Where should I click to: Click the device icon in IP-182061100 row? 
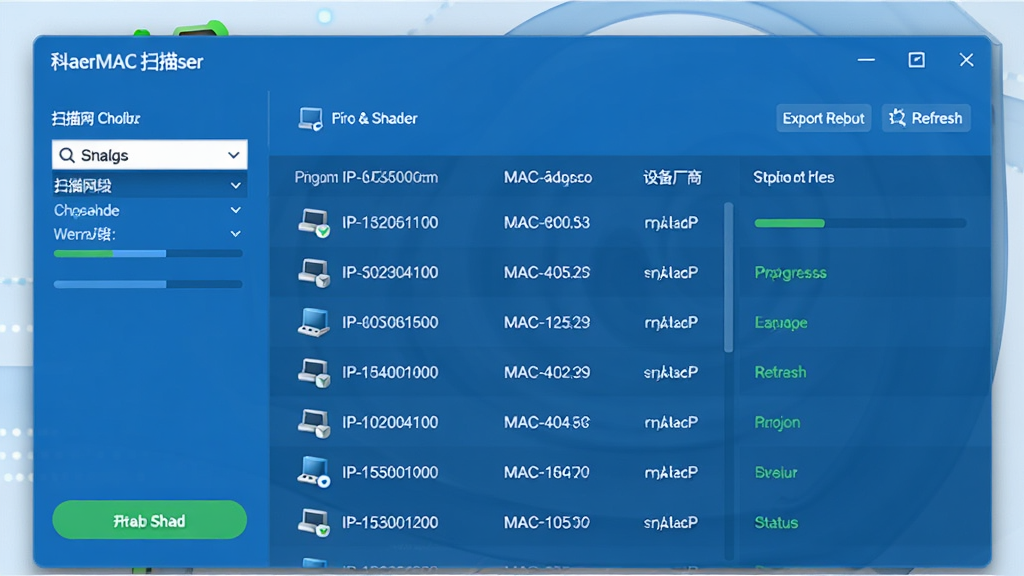[313, 223]
